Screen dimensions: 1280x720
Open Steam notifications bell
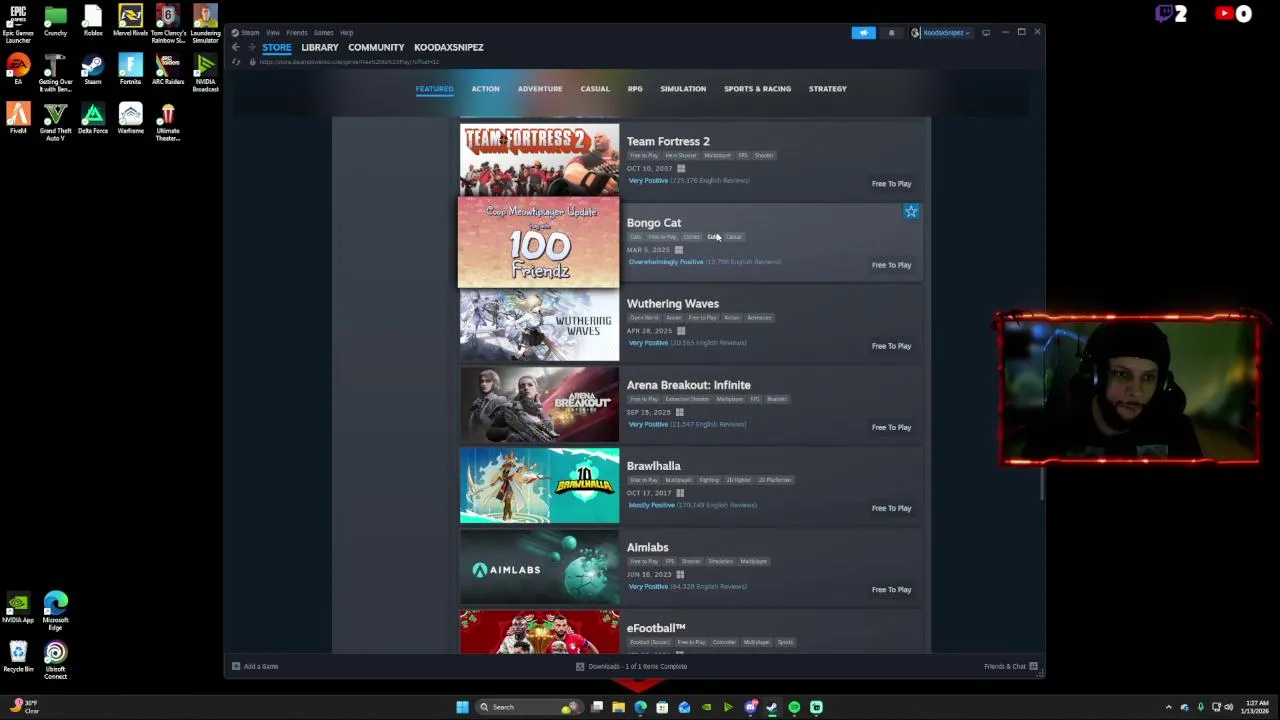(891, 33)
